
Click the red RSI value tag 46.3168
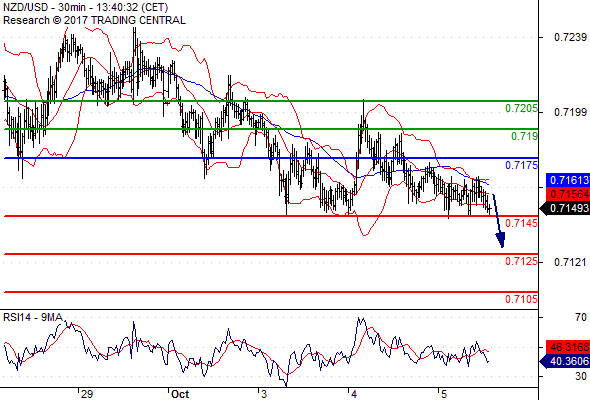(x=568, y=347)
